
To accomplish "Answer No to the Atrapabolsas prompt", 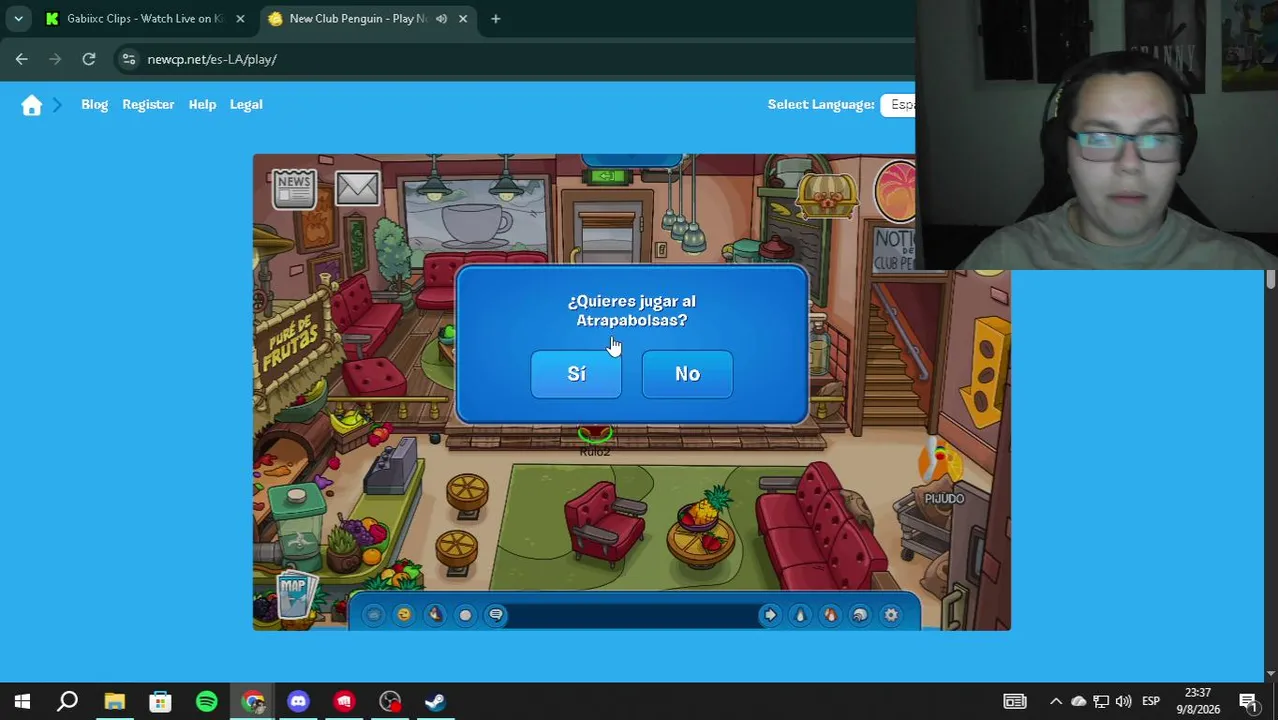I will (687, 374).
